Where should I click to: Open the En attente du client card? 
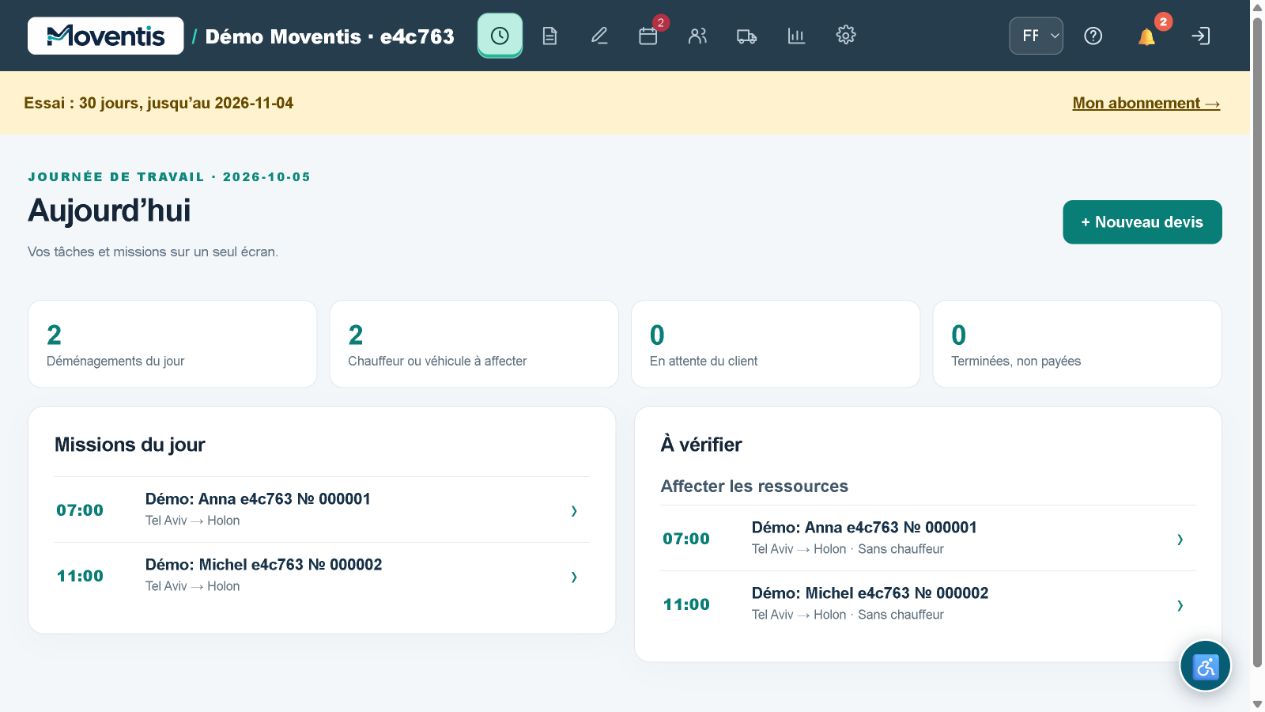coord(776,344)
